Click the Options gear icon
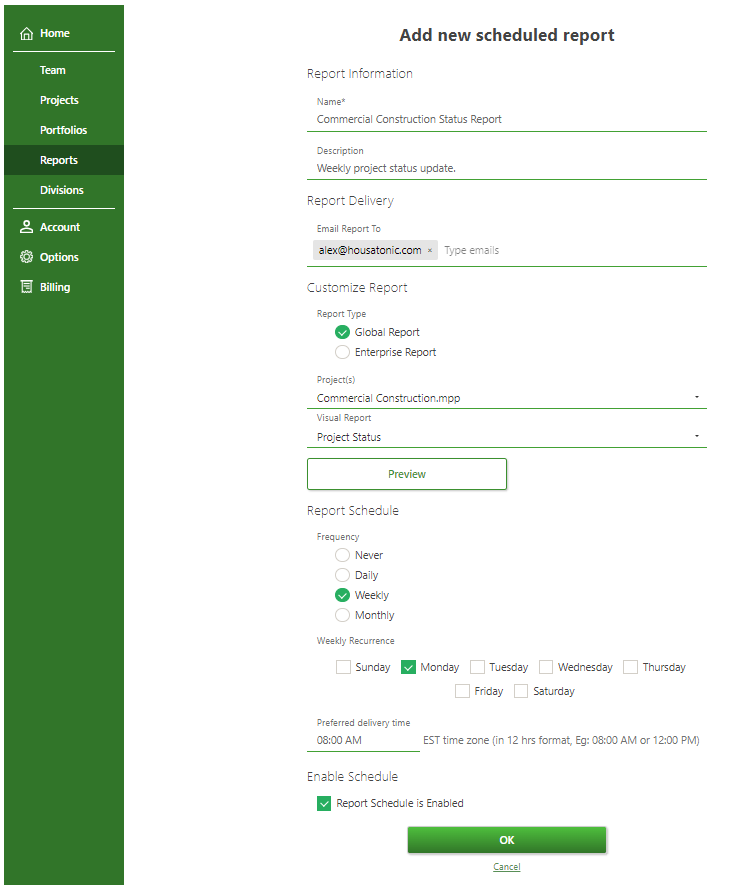731x889 pixels. pos(27,257)
